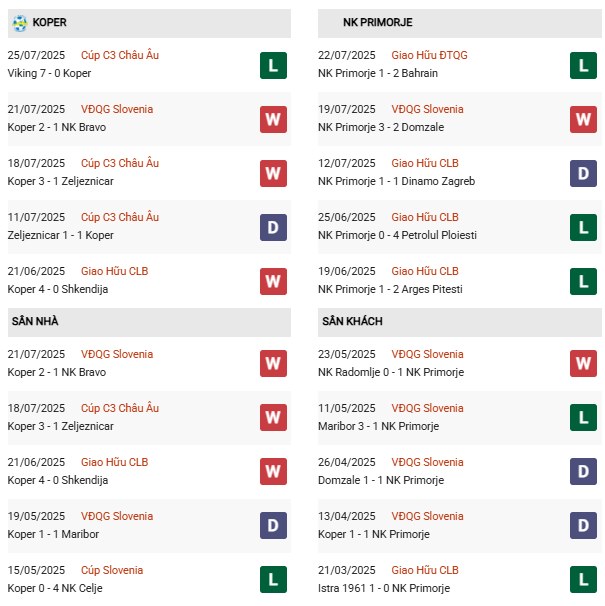
Task: Click the W badge for NK Radomlje 0-1 NK Primorje
Action: click(x=584, y=364)
